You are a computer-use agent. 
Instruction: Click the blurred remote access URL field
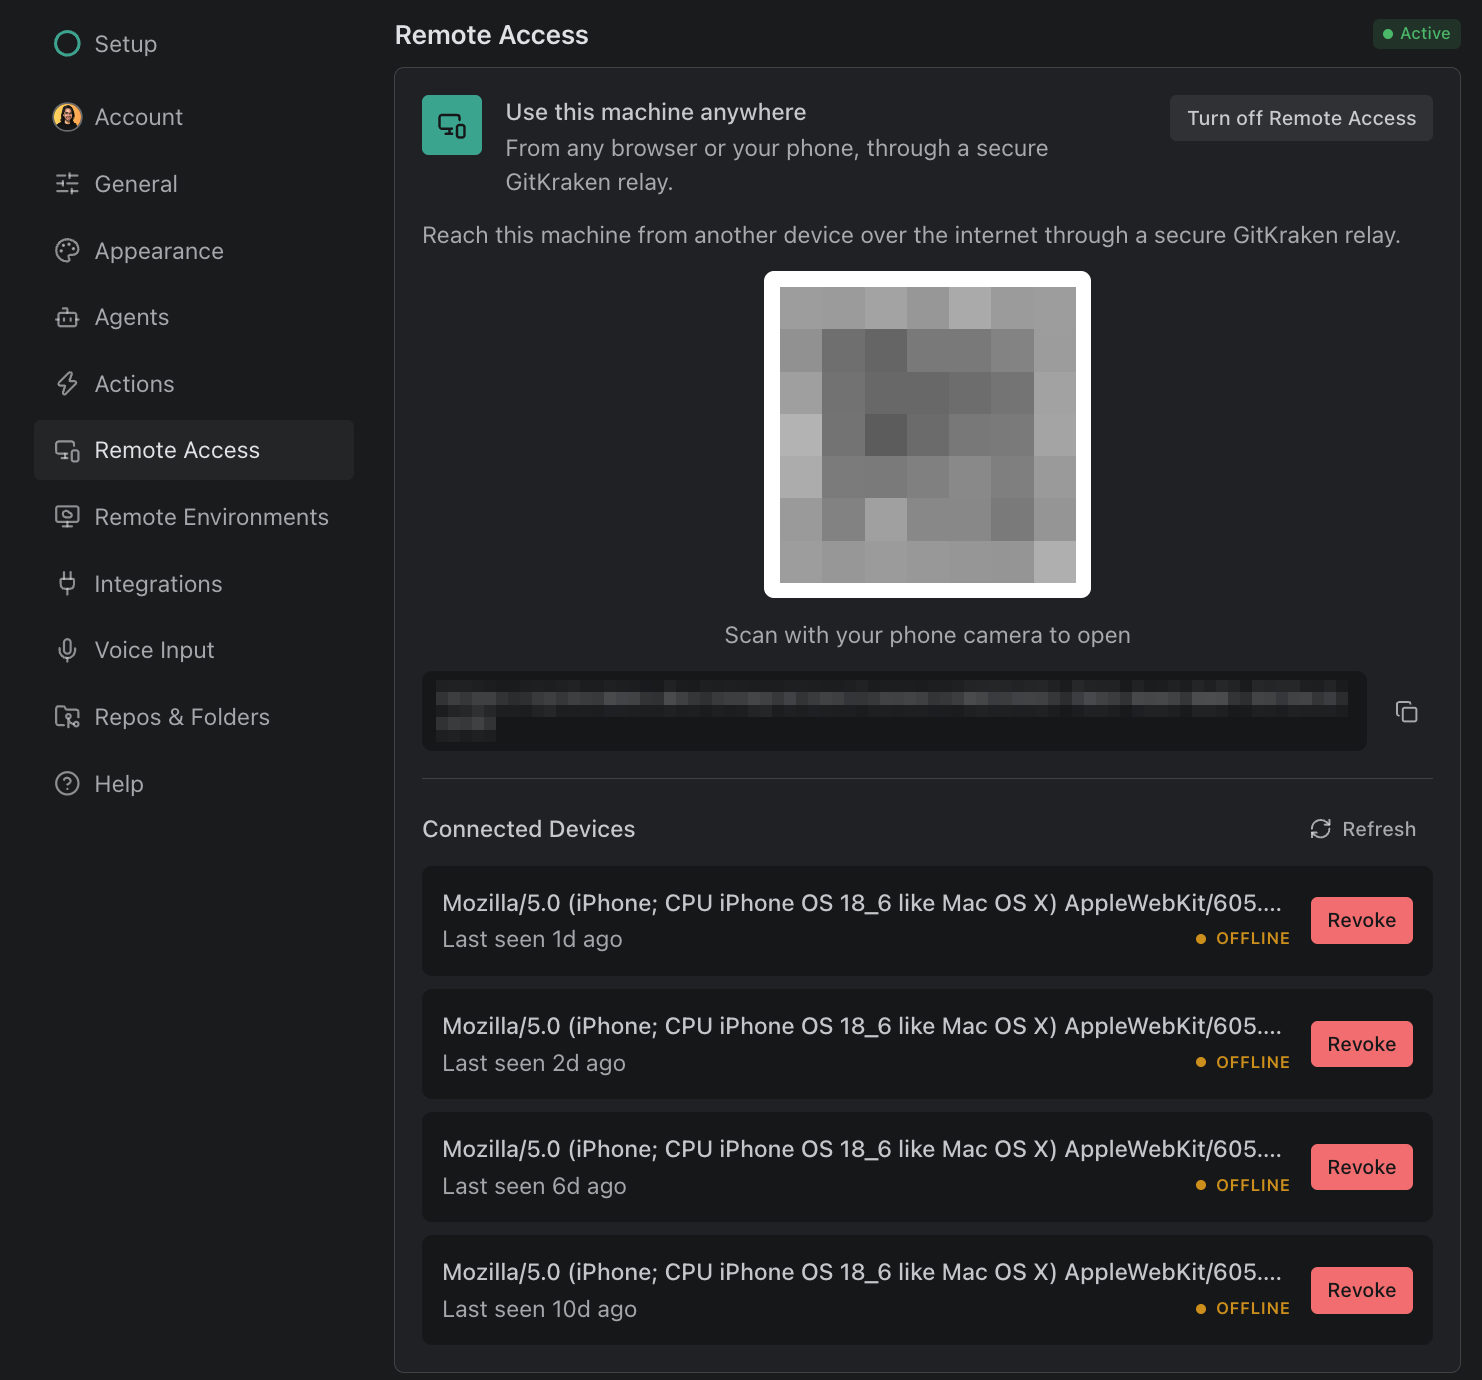894,711
